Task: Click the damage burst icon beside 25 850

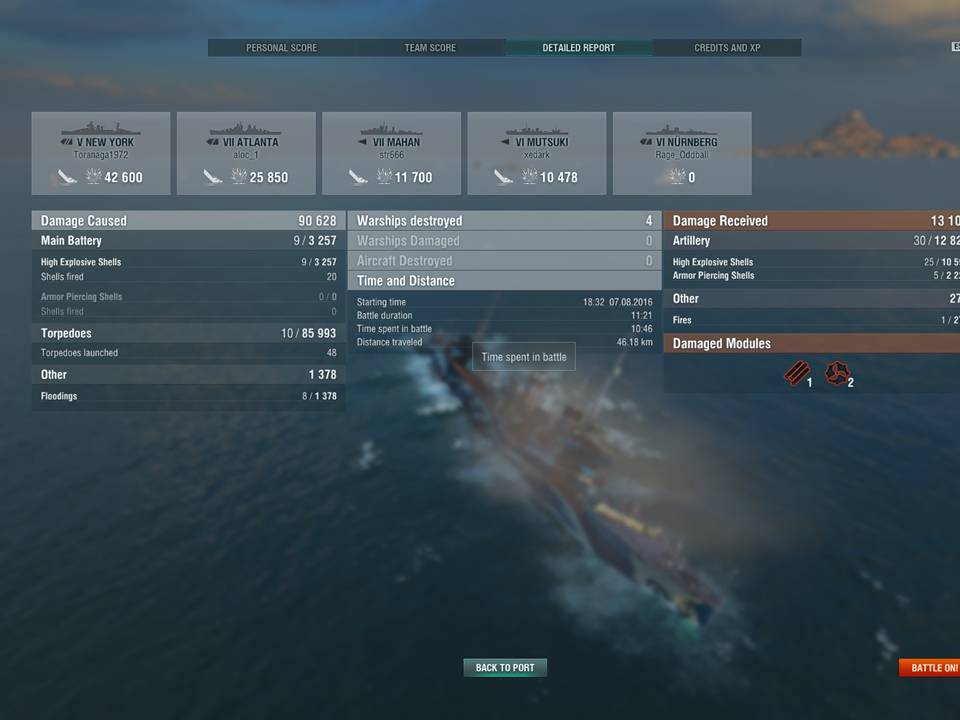Action: [239, 177]
